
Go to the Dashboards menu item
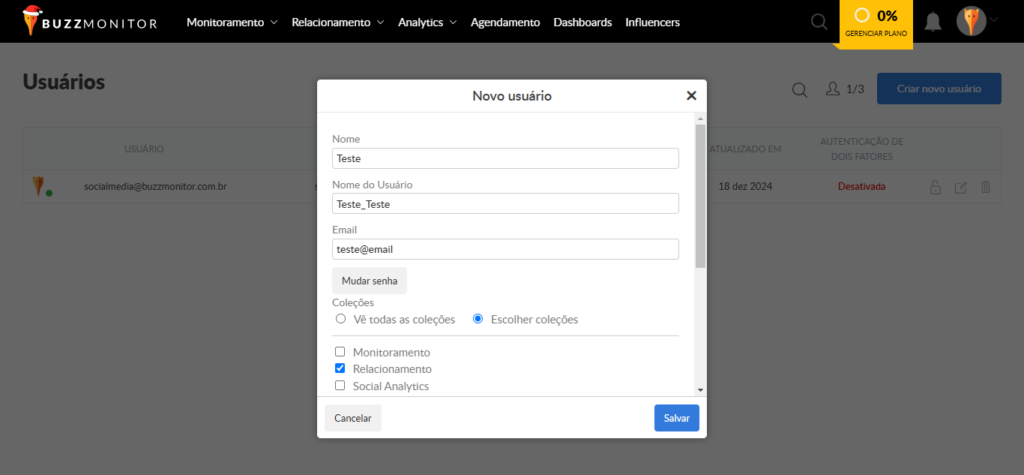point(582,21)
